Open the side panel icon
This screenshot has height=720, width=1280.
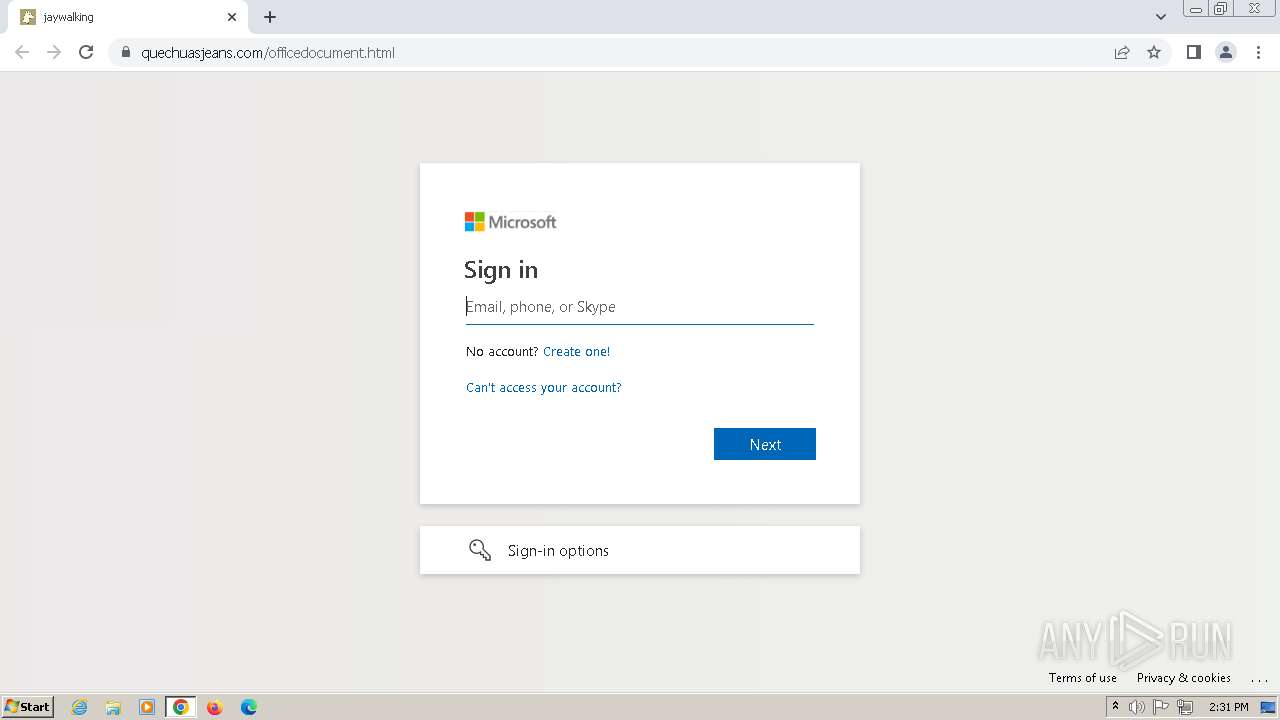point(1193,52)
